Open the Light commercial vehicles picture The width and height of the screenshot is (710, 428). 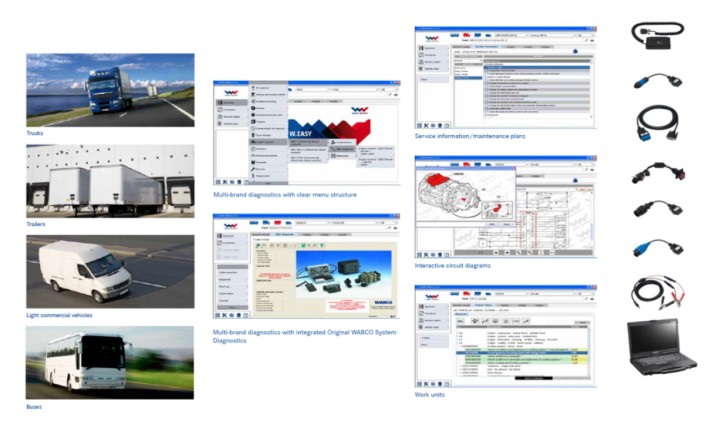point(110,272)
